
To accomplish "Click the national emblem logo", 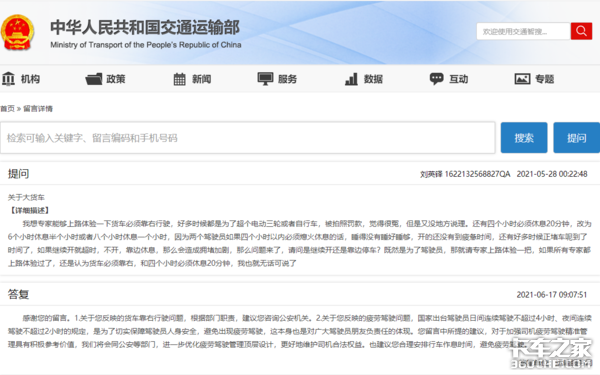I will pos(17,33).
